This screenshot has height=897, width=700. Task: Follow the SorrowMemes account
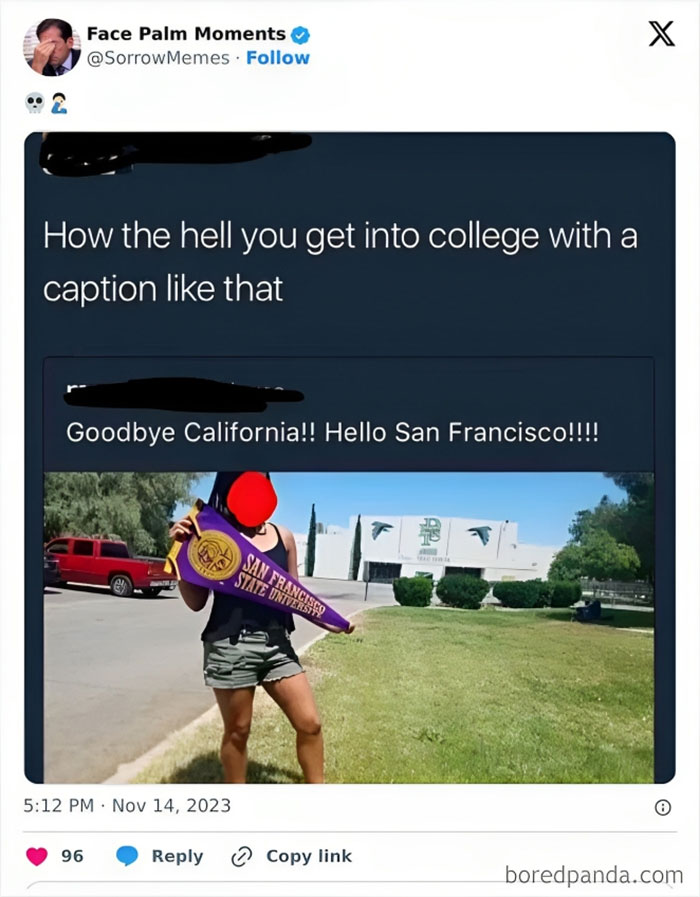278,58
